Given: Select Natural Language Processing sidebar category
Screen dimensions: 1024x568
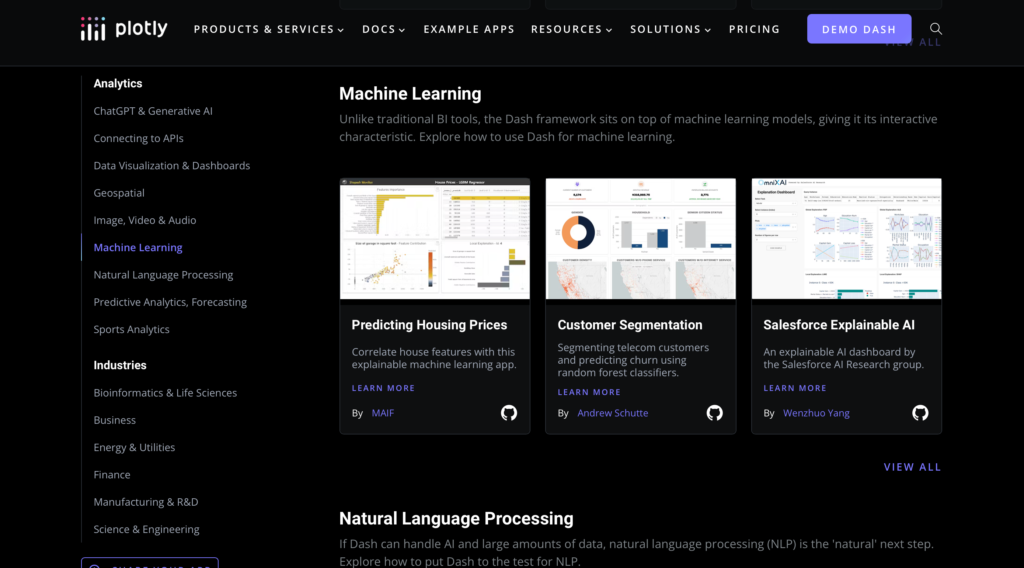Looking at the screenshot, I should (x=163, y=275).
